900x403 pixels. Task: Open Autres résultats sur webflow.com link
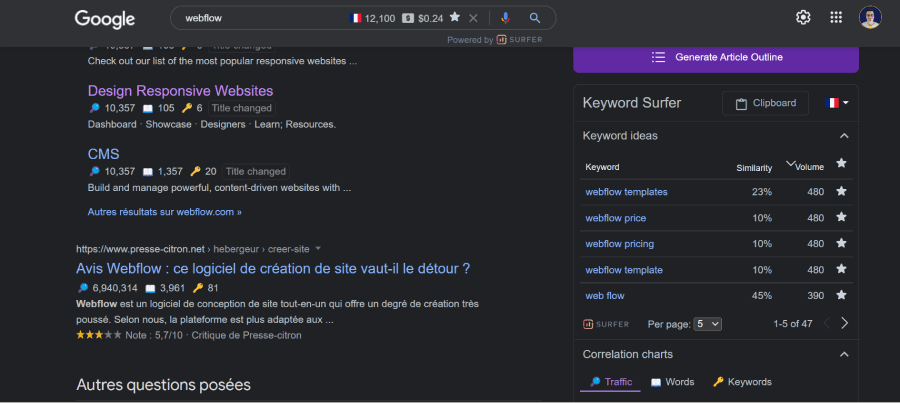point(165,212)
